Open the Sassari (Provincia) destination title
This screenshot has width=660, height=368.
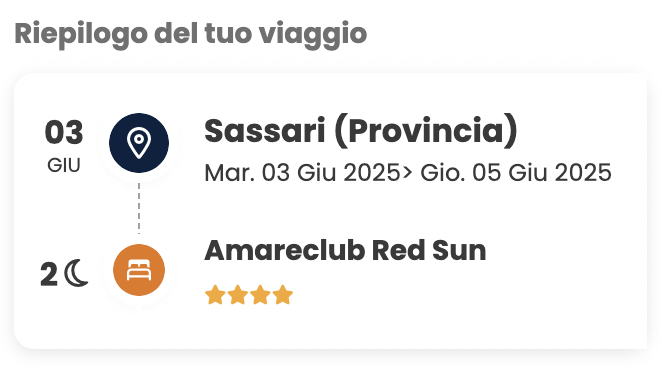click(x=361, y=131)
